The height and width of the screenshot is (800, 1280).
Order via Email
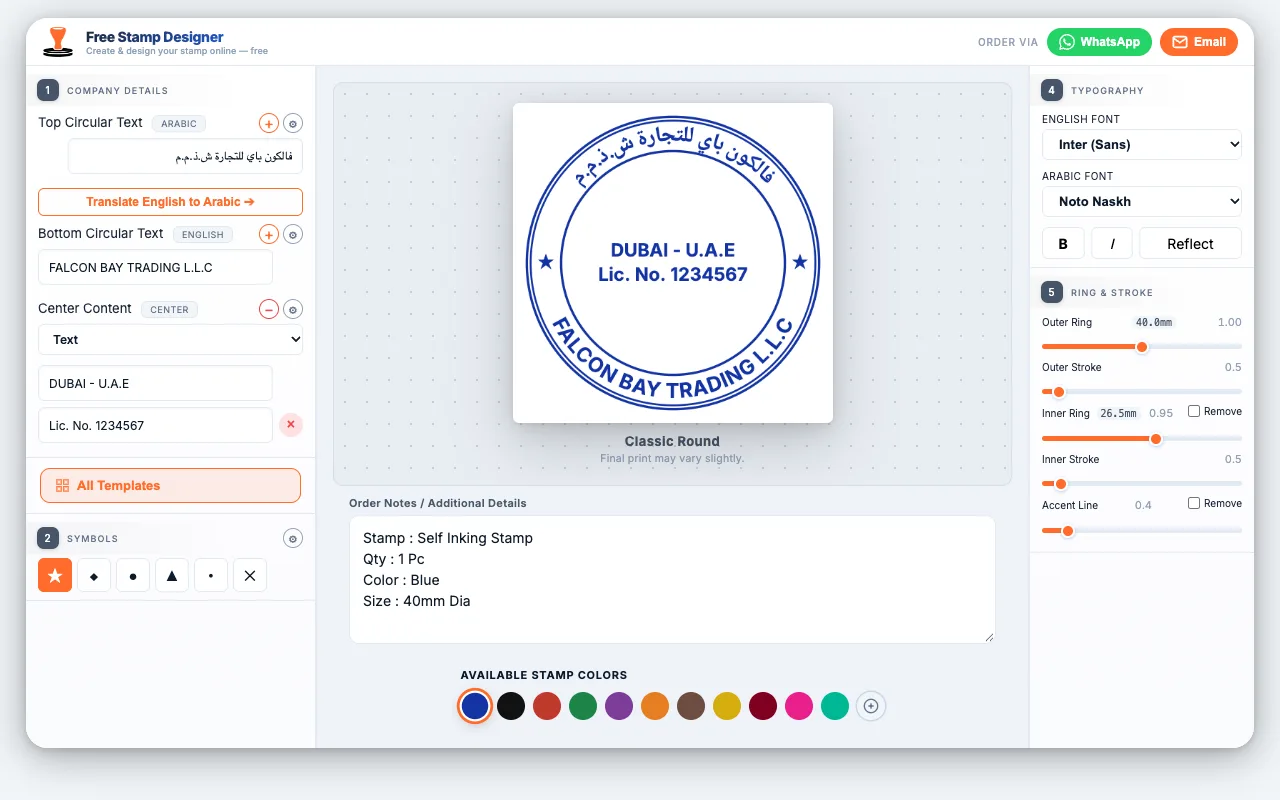pos(1199,42)
